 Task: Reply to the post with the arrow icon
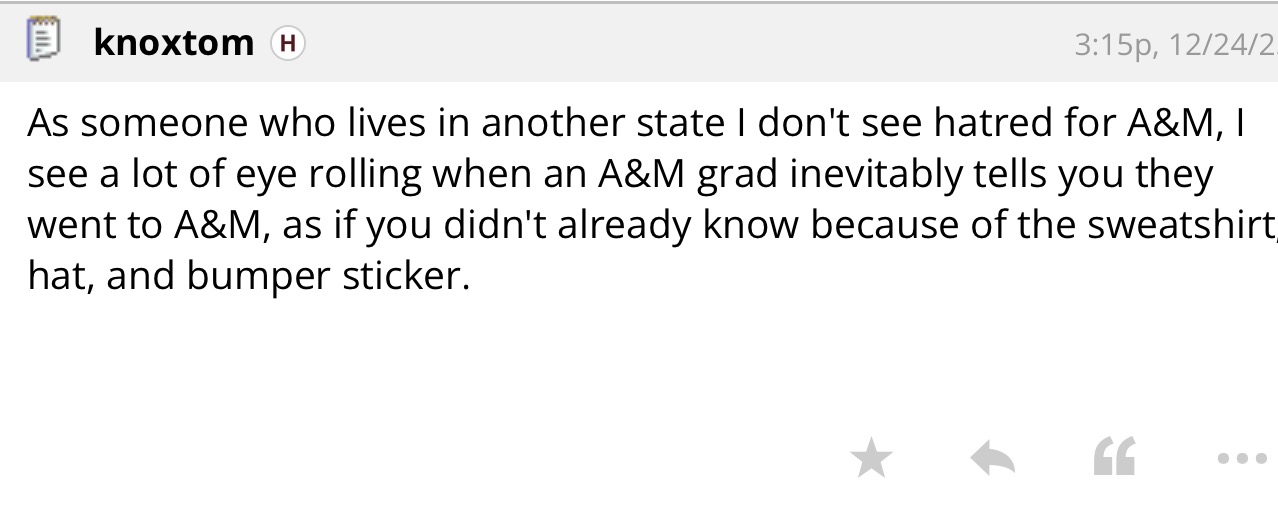(x=993, y=459)
